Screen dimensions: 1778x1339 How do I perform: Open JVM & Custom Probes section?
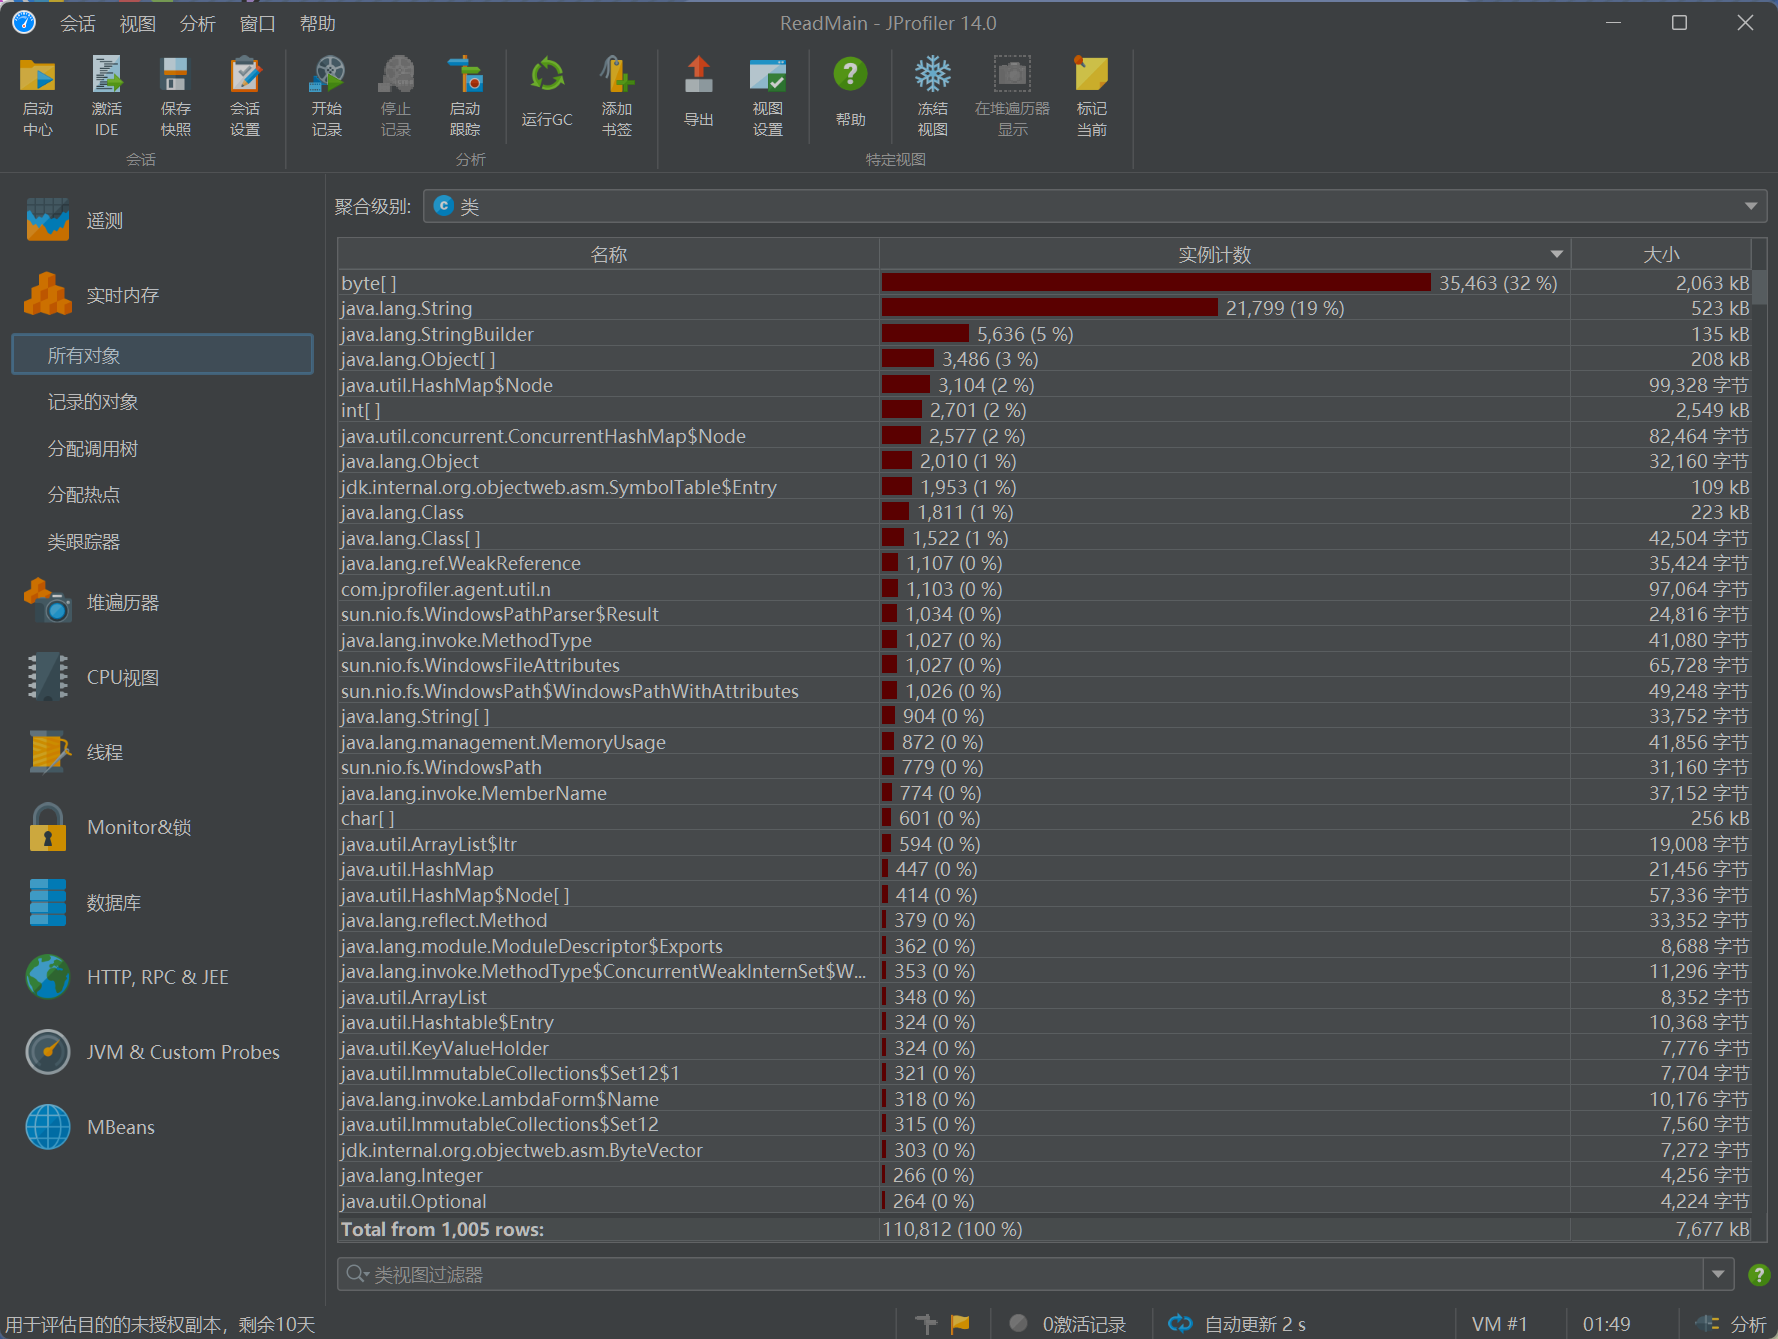(x=153, y=1052)
